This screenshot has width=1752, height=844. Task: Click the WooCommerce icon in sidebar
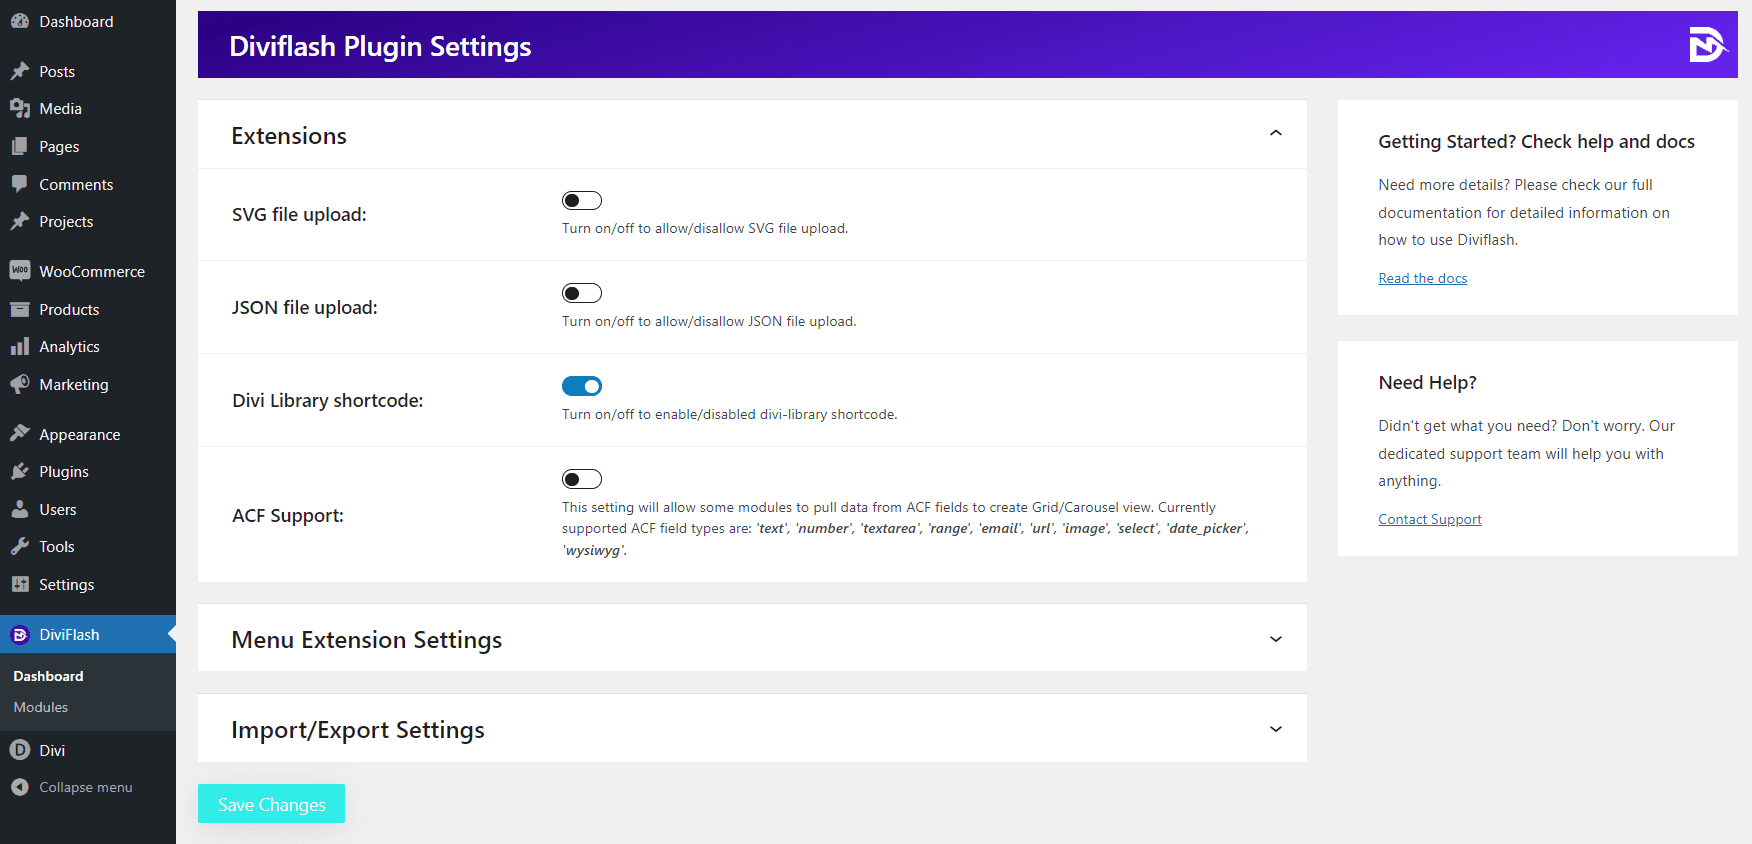20,271
